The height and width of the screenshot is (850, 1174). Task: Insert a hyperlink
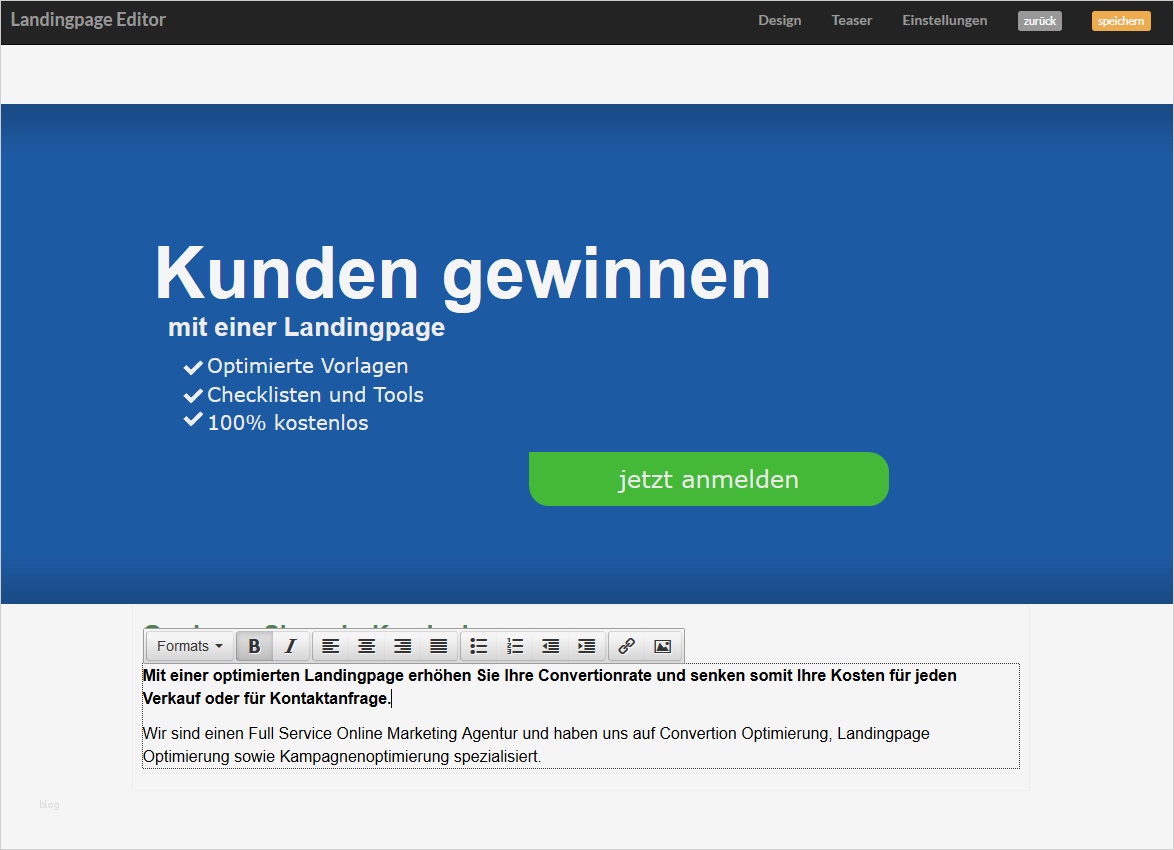coord(627,646)
